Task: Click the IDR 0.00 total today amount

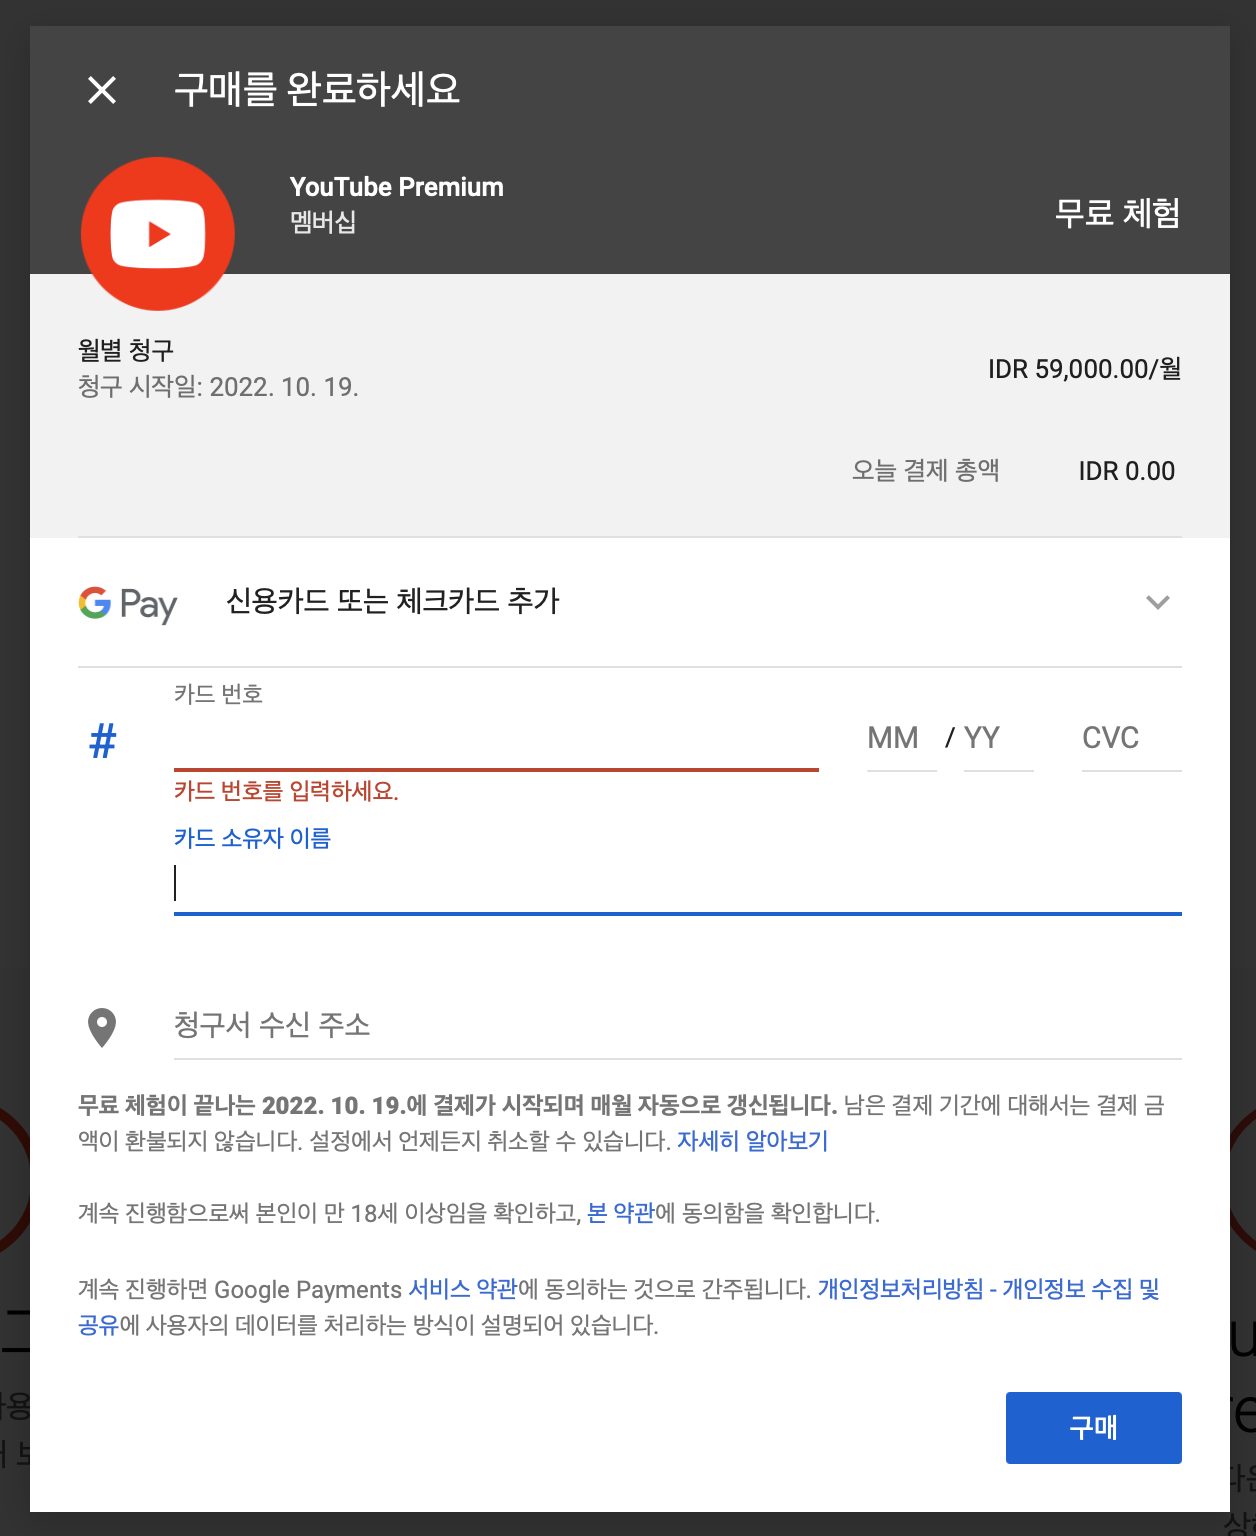Action: (1127, 471)
